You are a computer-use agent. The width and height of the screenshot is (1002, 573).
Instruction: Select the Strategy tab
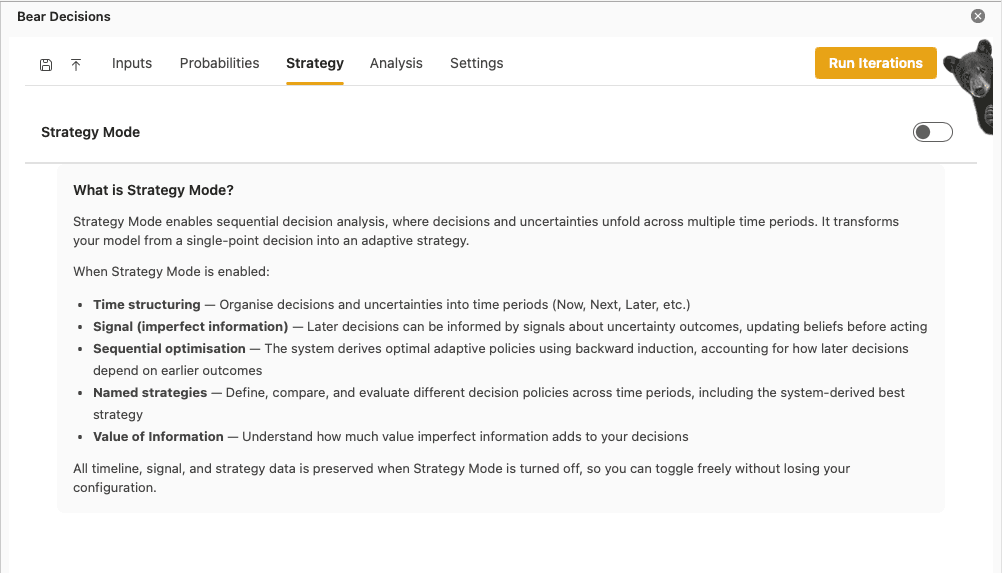point(315,63)
